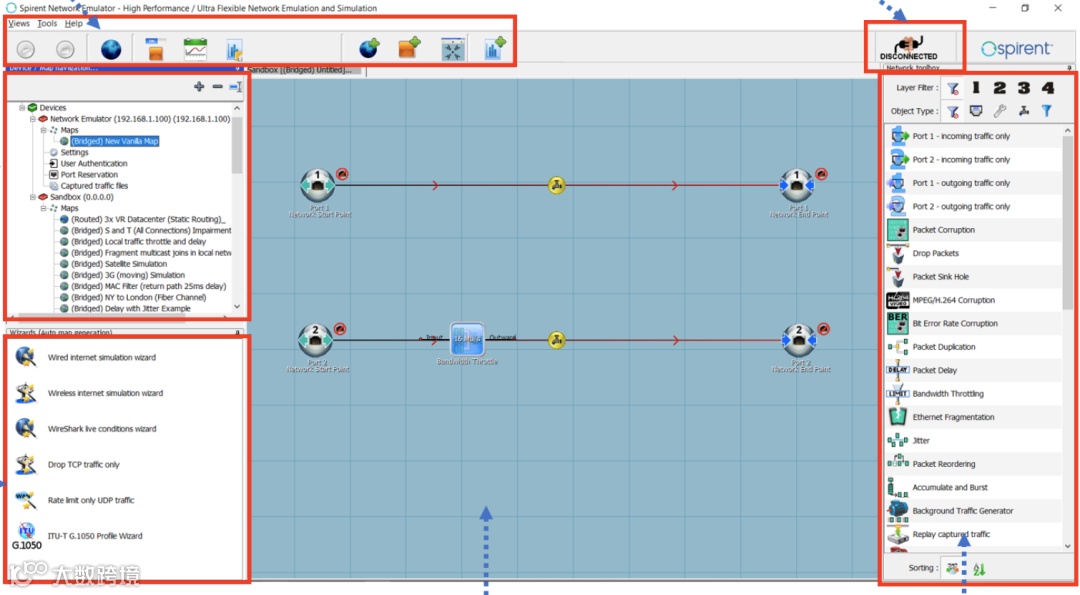Click plus icon in device navigation panel
The width and height of the screenshot is (1080, 595).
click(x=199, y=87)
